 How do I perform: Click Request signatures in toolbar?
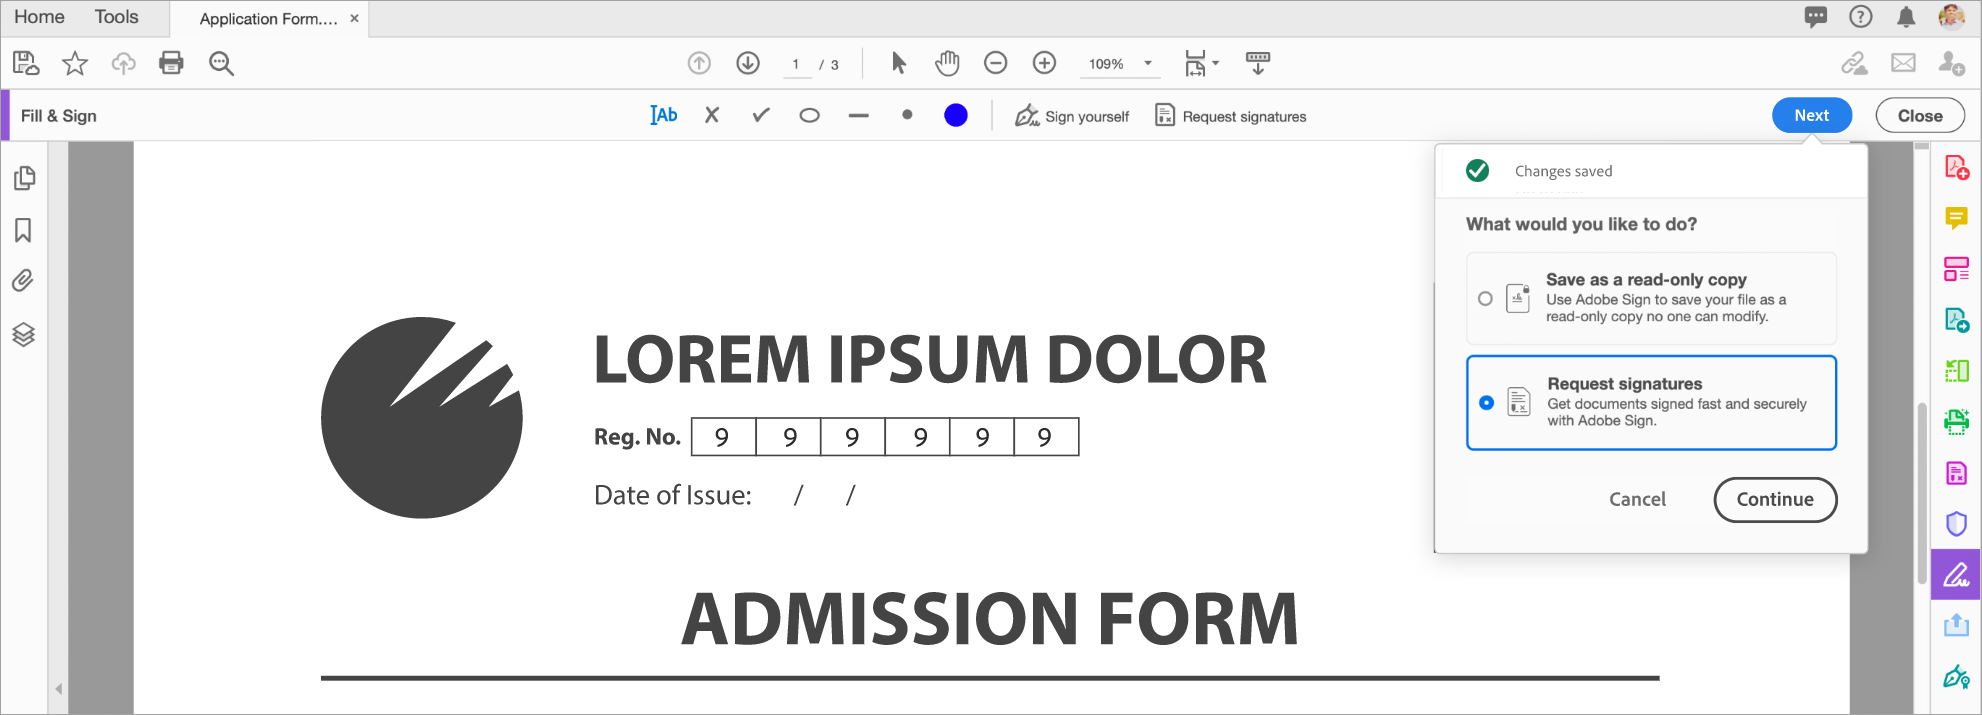(1231, 116)
